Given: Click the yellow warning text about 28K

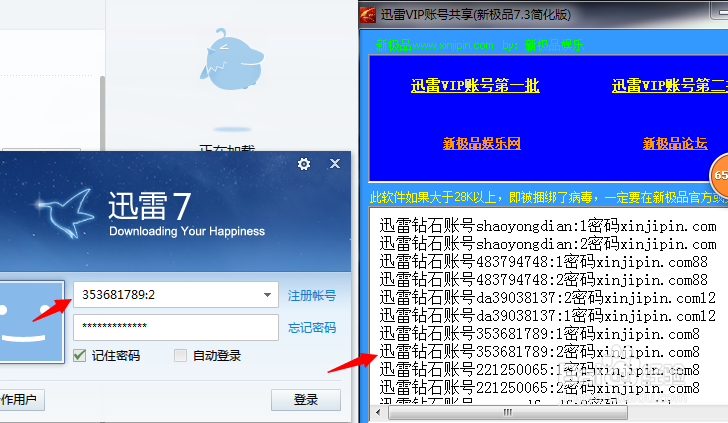Looking at the screenshot, I should [548, 198].
